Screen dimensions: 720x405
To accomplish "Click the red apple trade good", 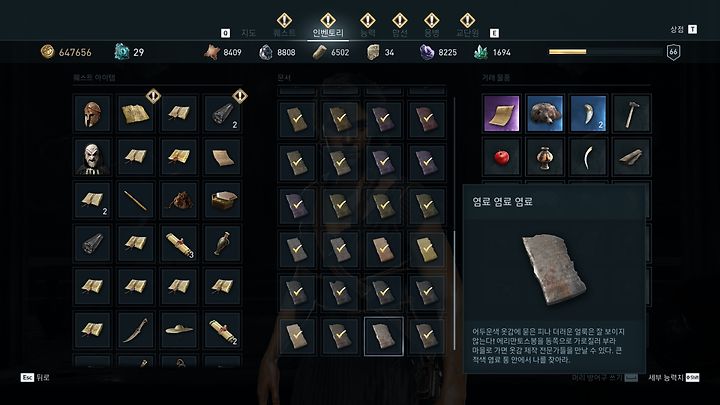I will (x=501, y=158).
